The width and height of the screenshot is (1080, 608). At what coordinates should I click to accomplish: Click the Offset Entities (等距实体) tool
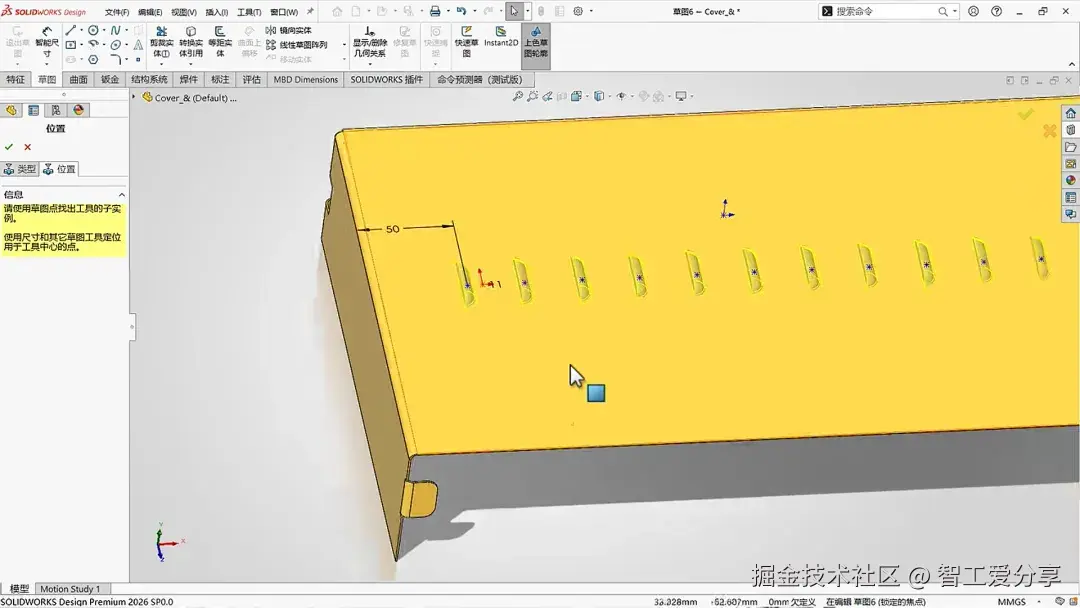[x=220, y=42]
